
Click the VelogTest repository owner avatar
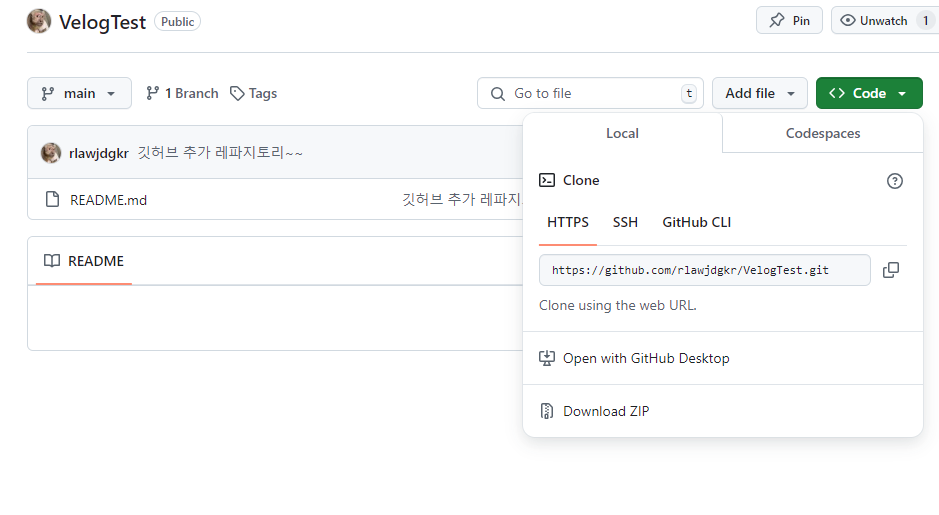(x=39, y=22)
